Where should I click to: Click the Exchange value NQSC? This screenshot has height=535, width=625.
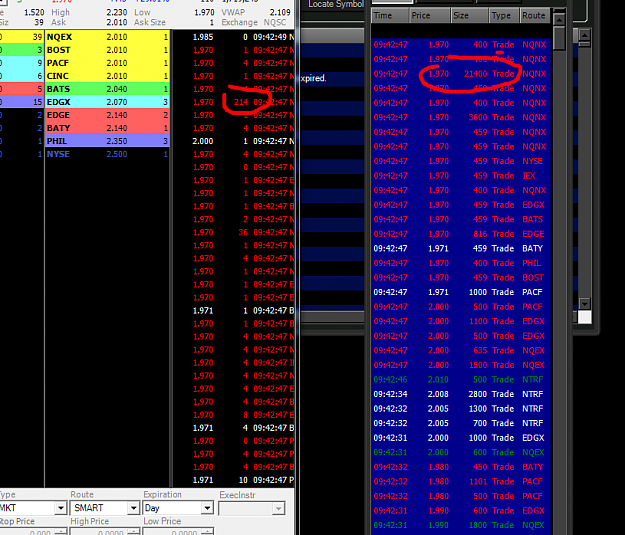click(275, 22)
